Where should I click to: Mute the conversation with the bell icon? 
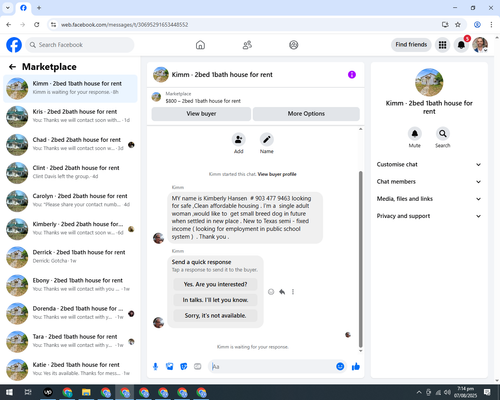pyautogui.click(x=415, y=134)
